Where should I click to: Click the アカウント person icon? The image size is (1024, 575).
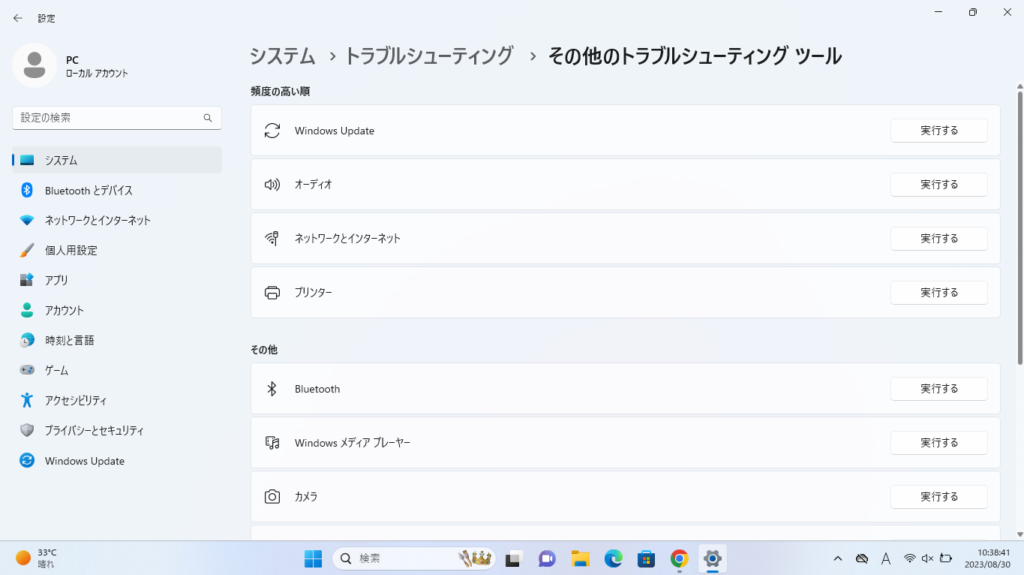(x=27, y=310)
